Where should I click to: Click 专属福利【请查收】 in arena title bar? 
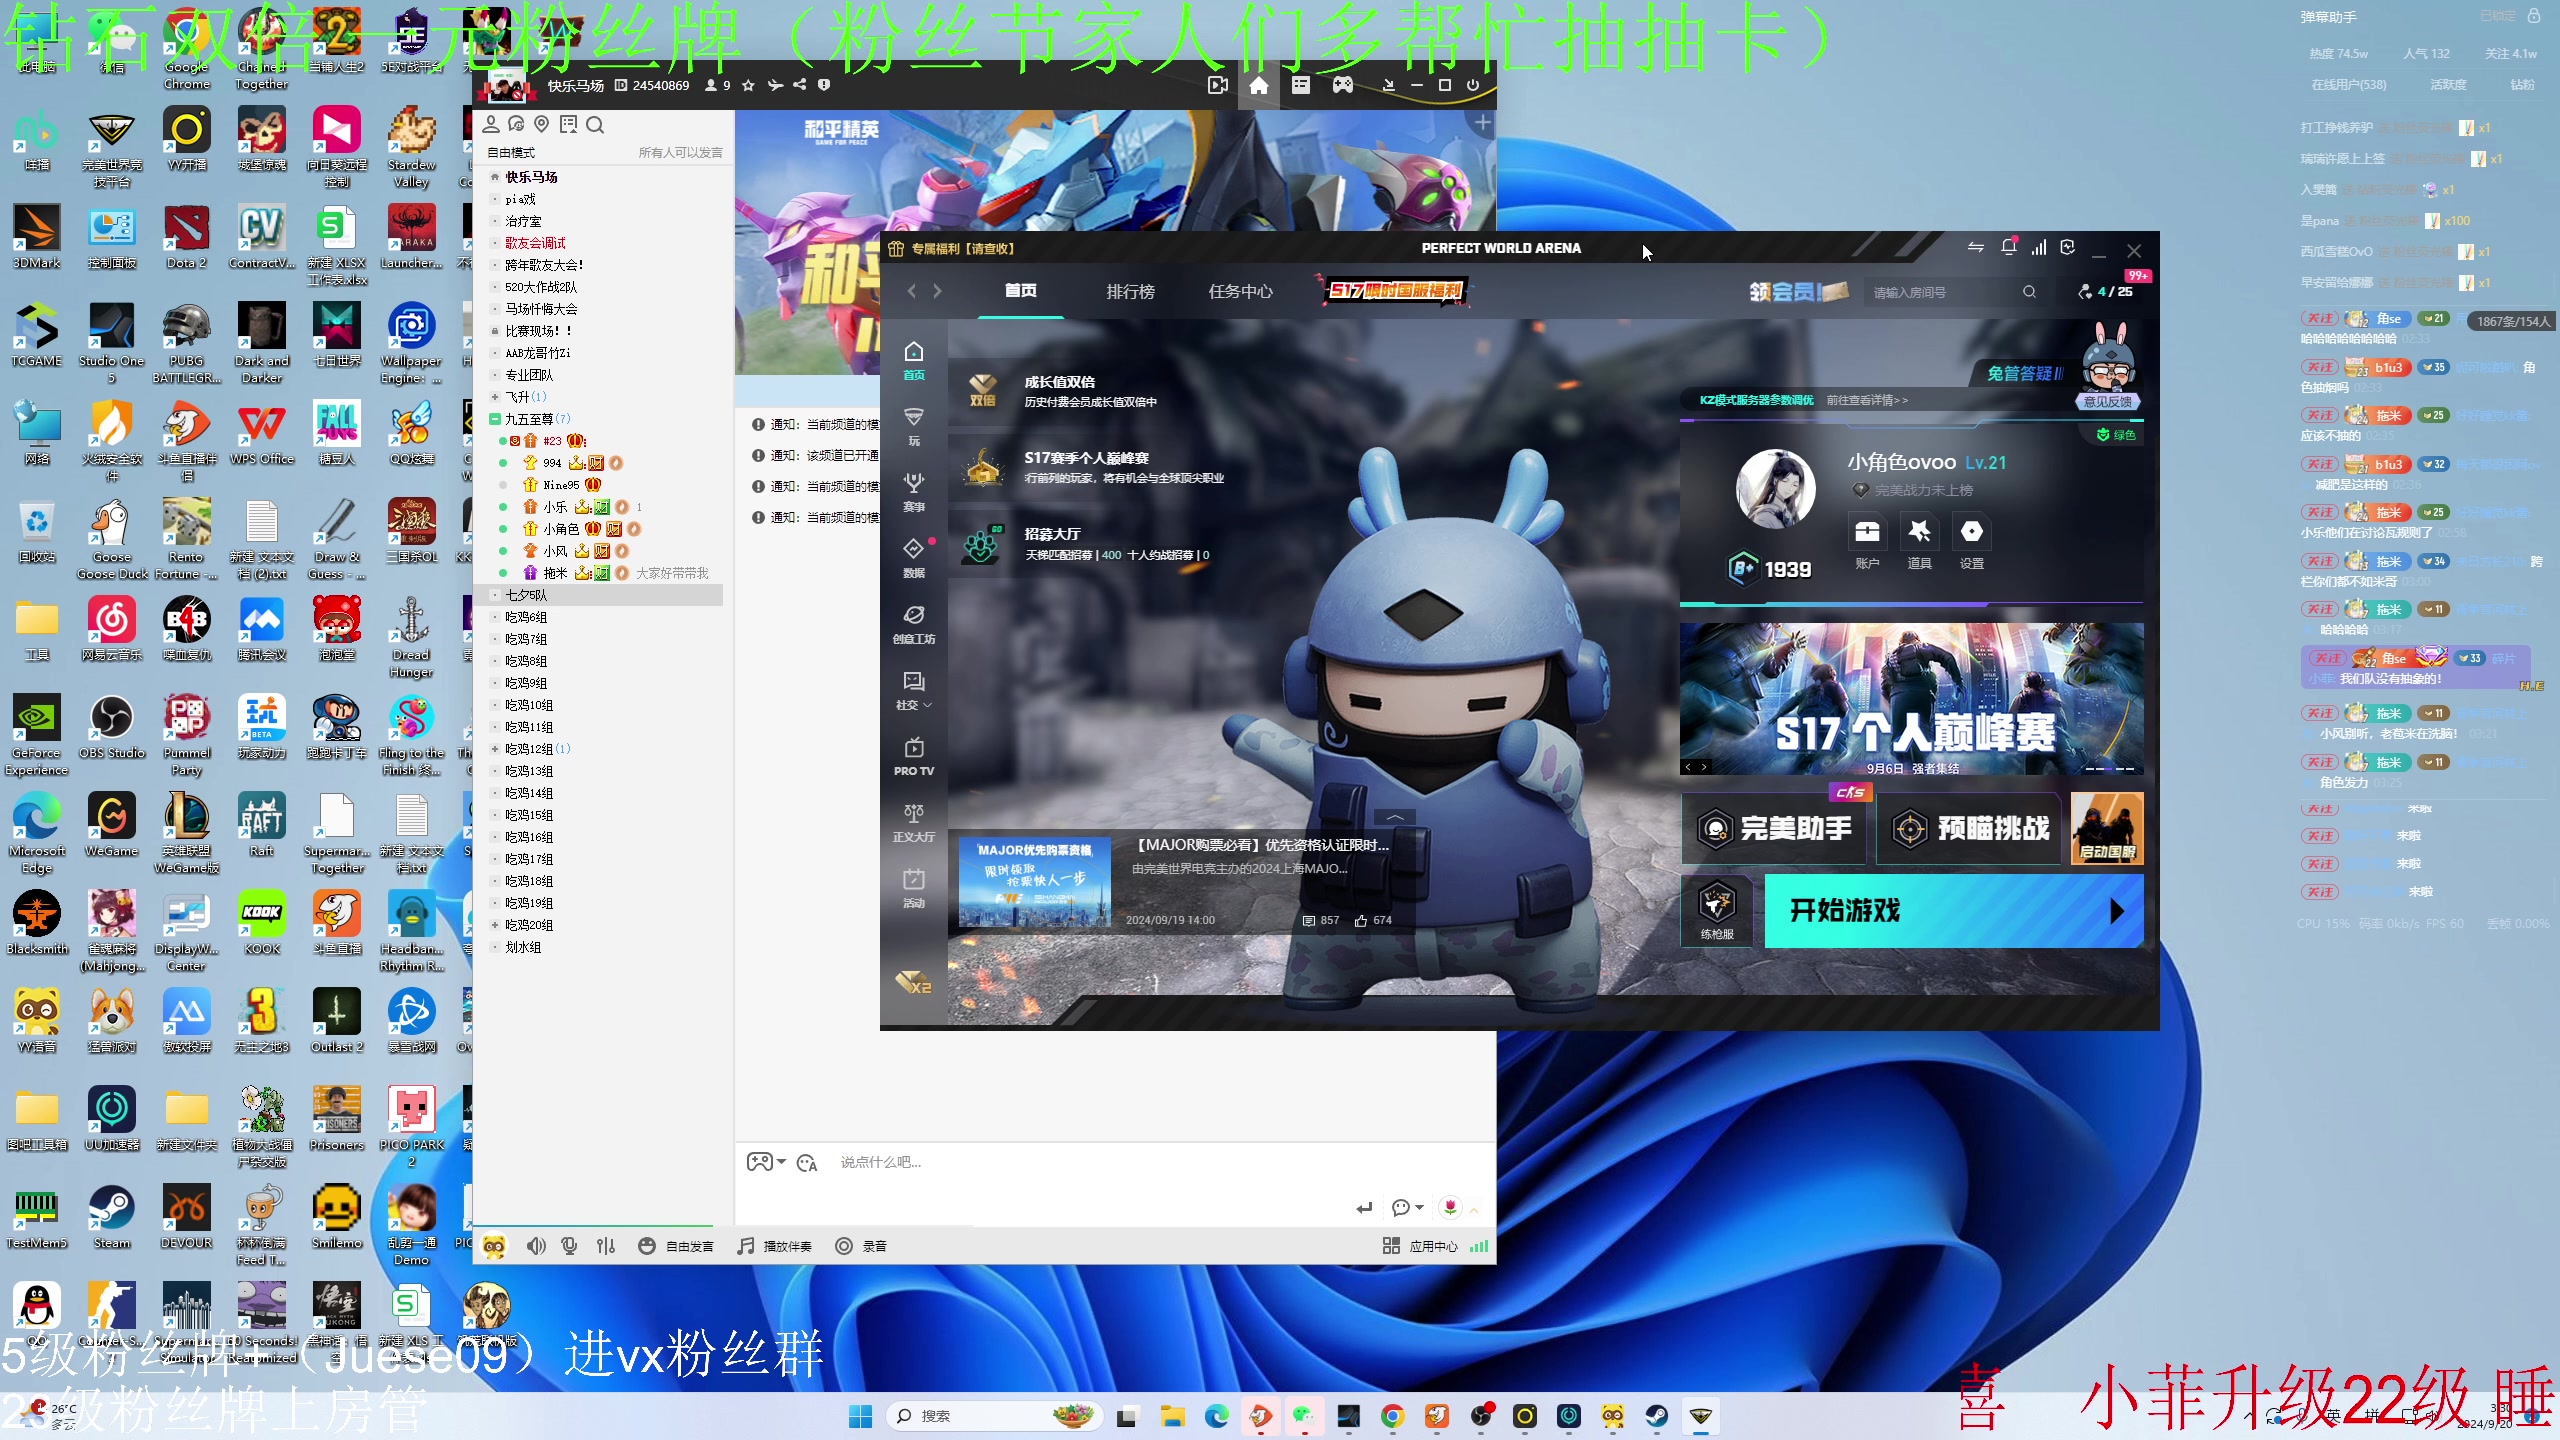point(954,249)
